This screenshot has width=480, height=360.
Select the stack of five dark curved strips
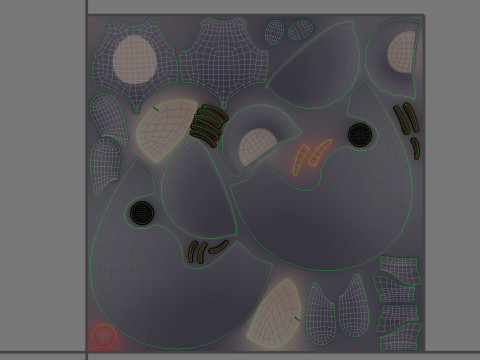[209, 125]
